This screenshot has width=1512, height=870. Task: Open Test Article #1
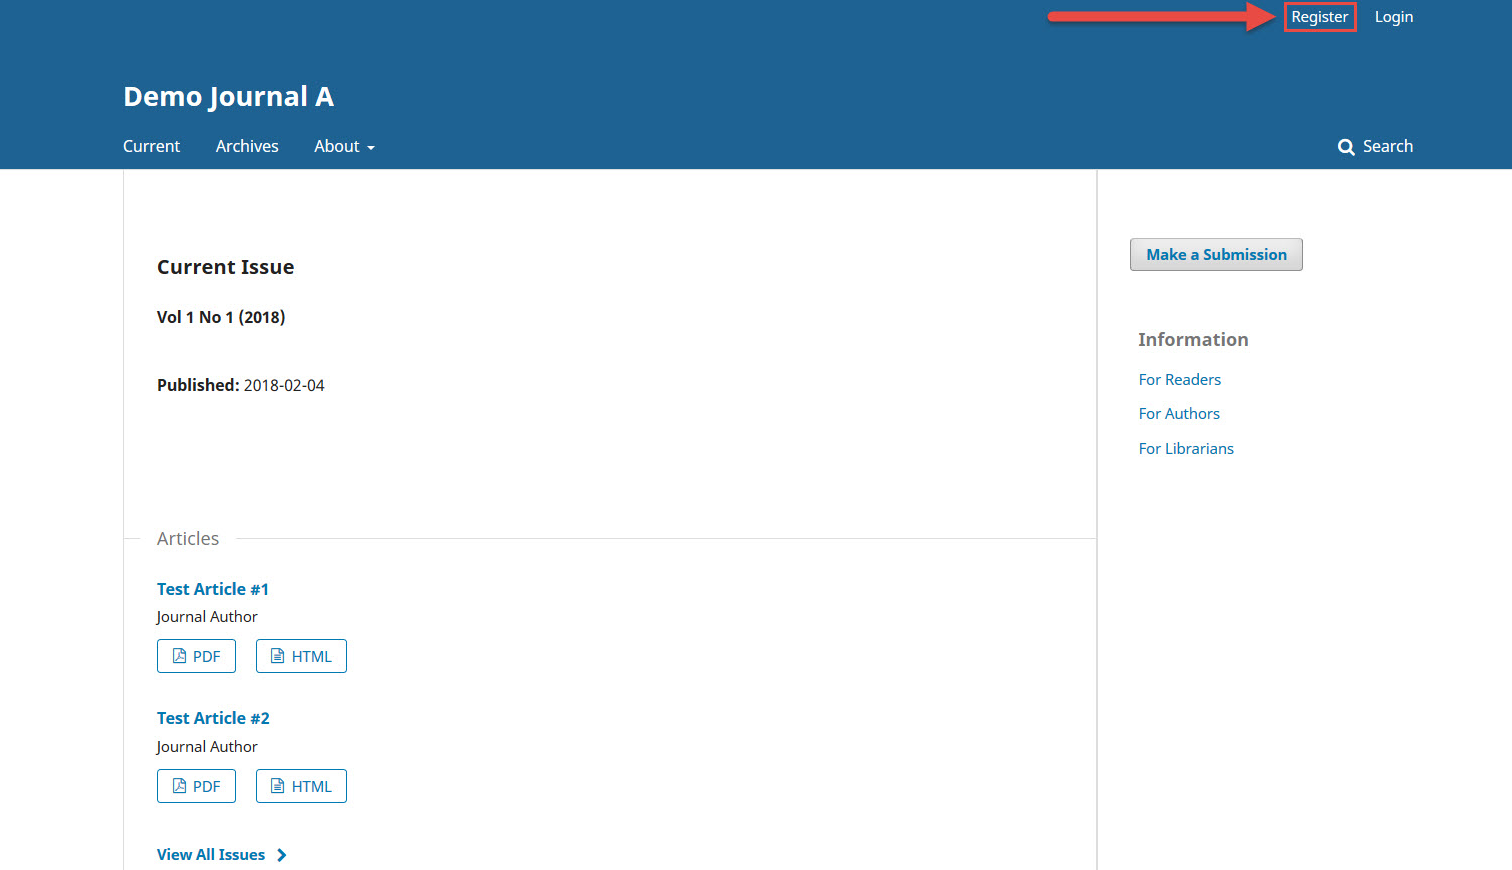point(213,589)
